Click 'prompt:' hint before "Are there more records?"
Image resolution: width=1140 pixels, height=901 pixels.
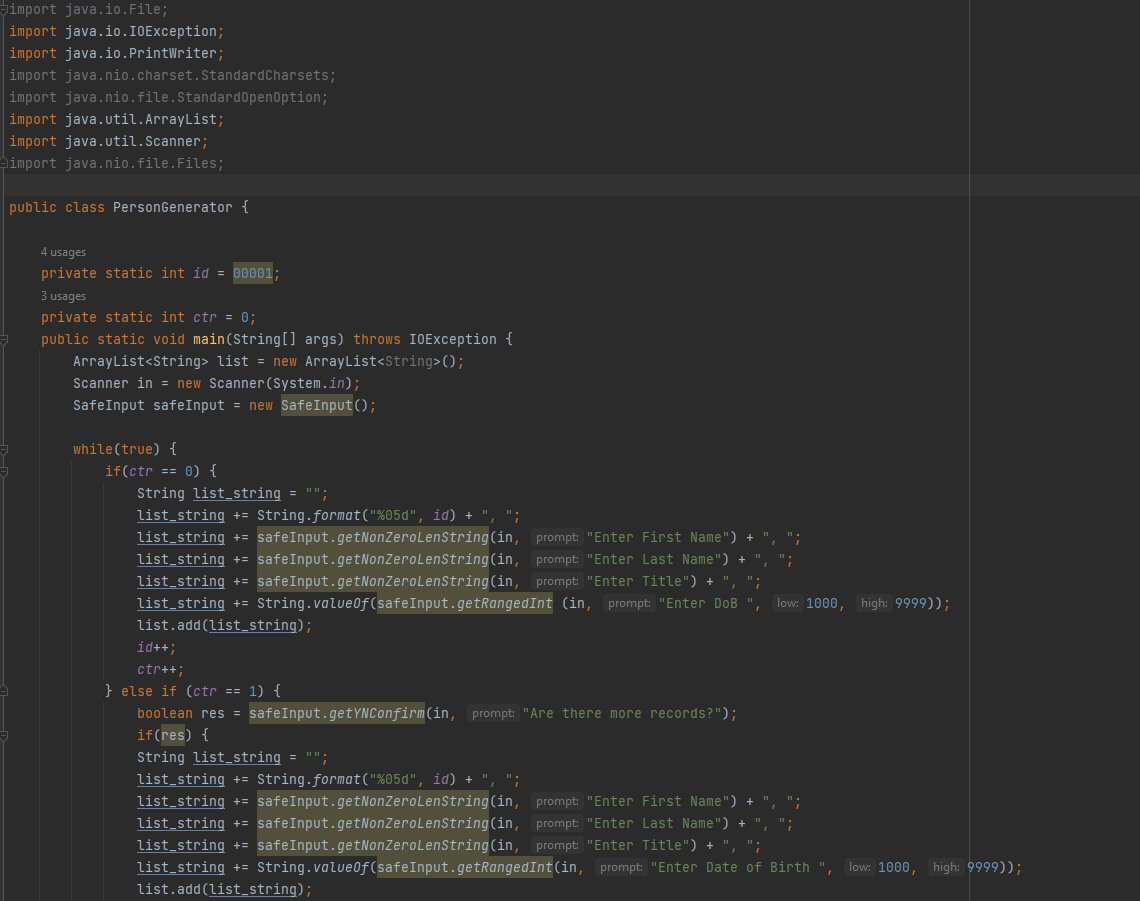tap(493, 713)
